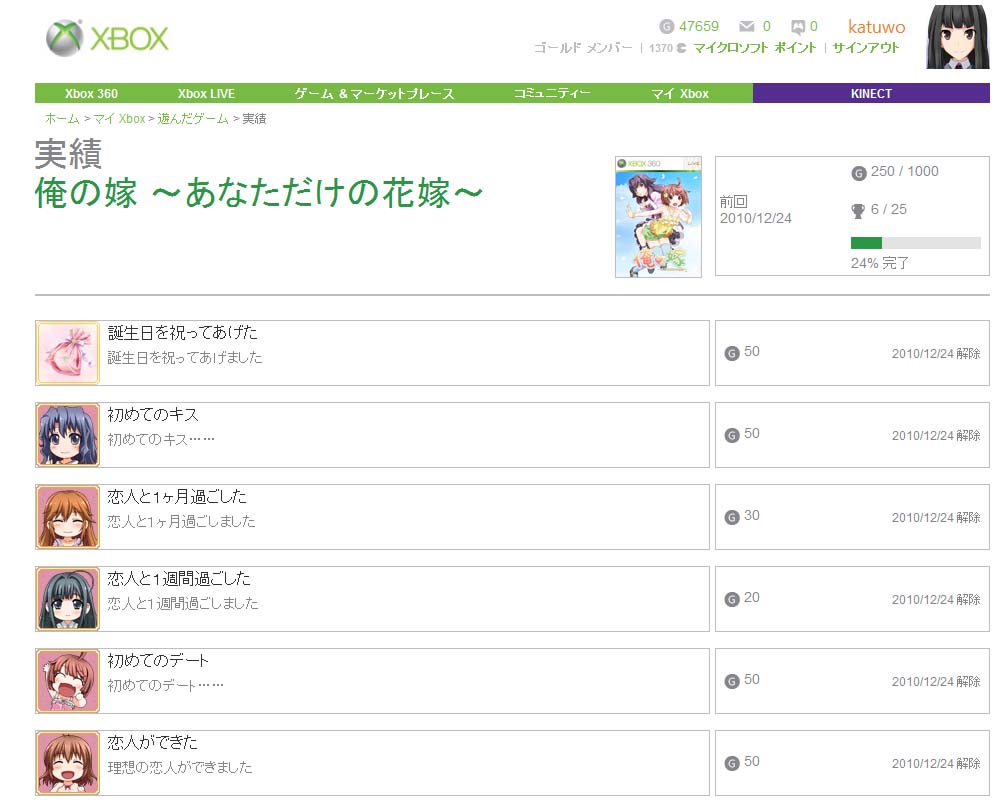Click the 初めてのキス achievement icon
This screenshot has height=806, width=1008.
pyautogui.click(x=68, y=434)
